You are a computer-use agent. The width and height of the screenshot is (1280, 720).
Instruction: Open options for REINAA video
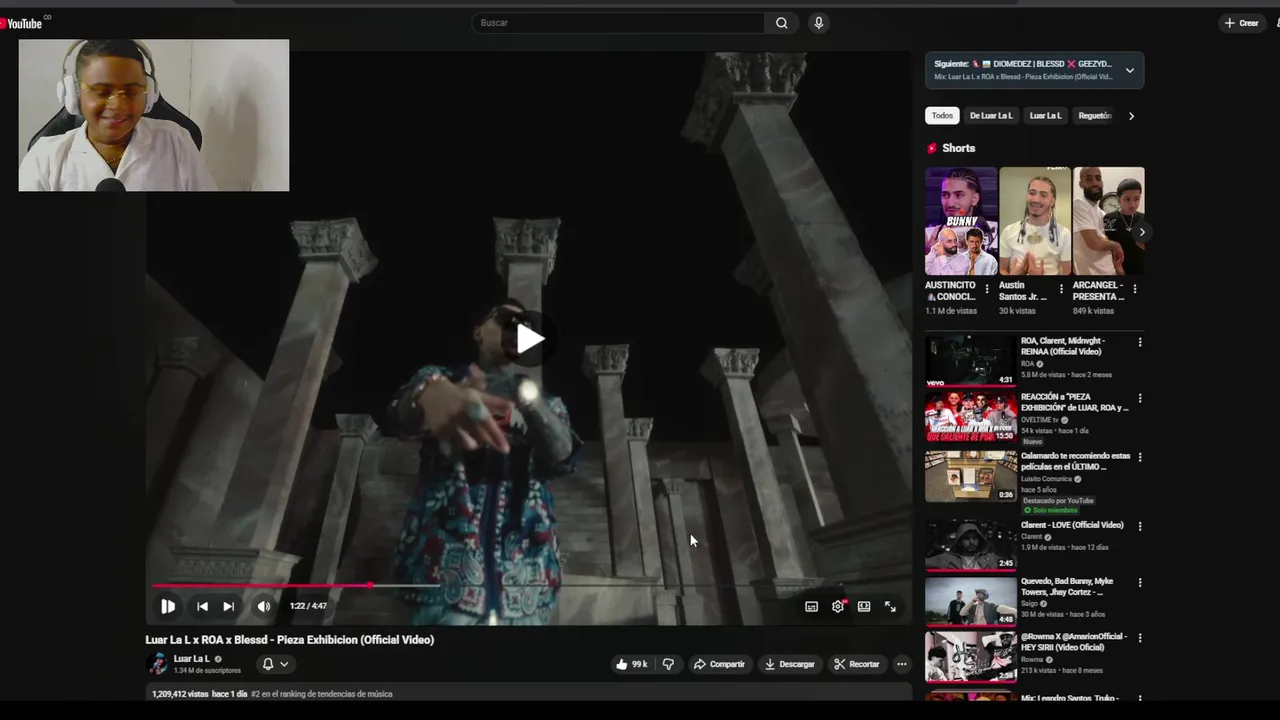[x=1140, y=342]
